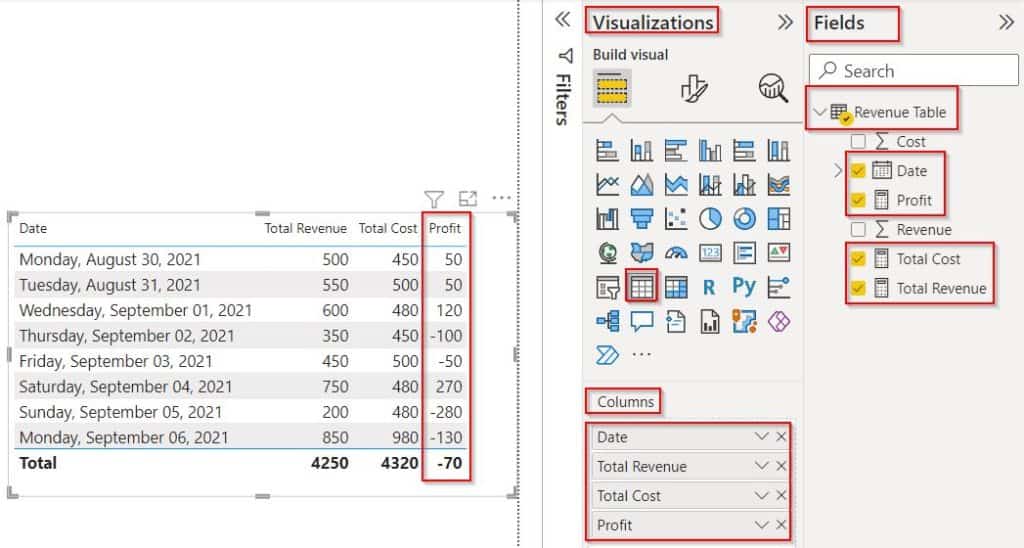This screenshot has width=1024, height=548.
Task: Select the Pie chart visual
Action: click(x=710, y=219)
